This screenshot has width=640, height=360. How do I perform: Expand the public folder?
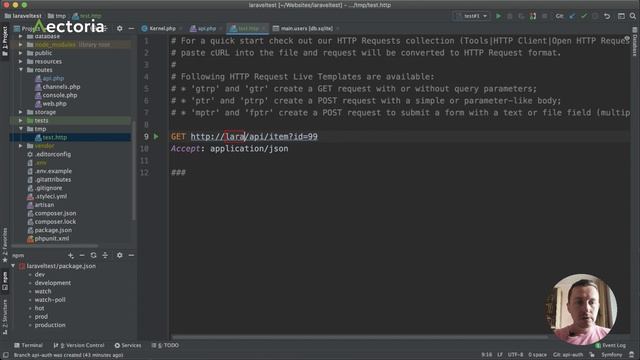click(x=20, y=53)
